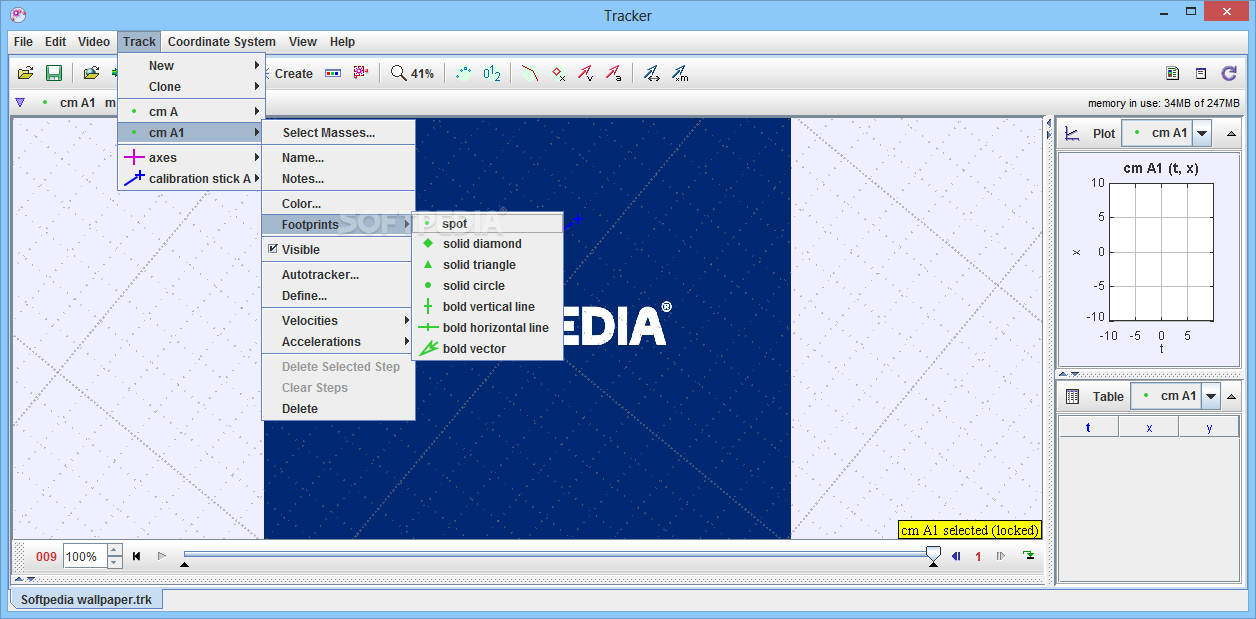This screenshot has width=1256, height=619.
Task: Choose solid diamond footprint
Action: (488, 244)
